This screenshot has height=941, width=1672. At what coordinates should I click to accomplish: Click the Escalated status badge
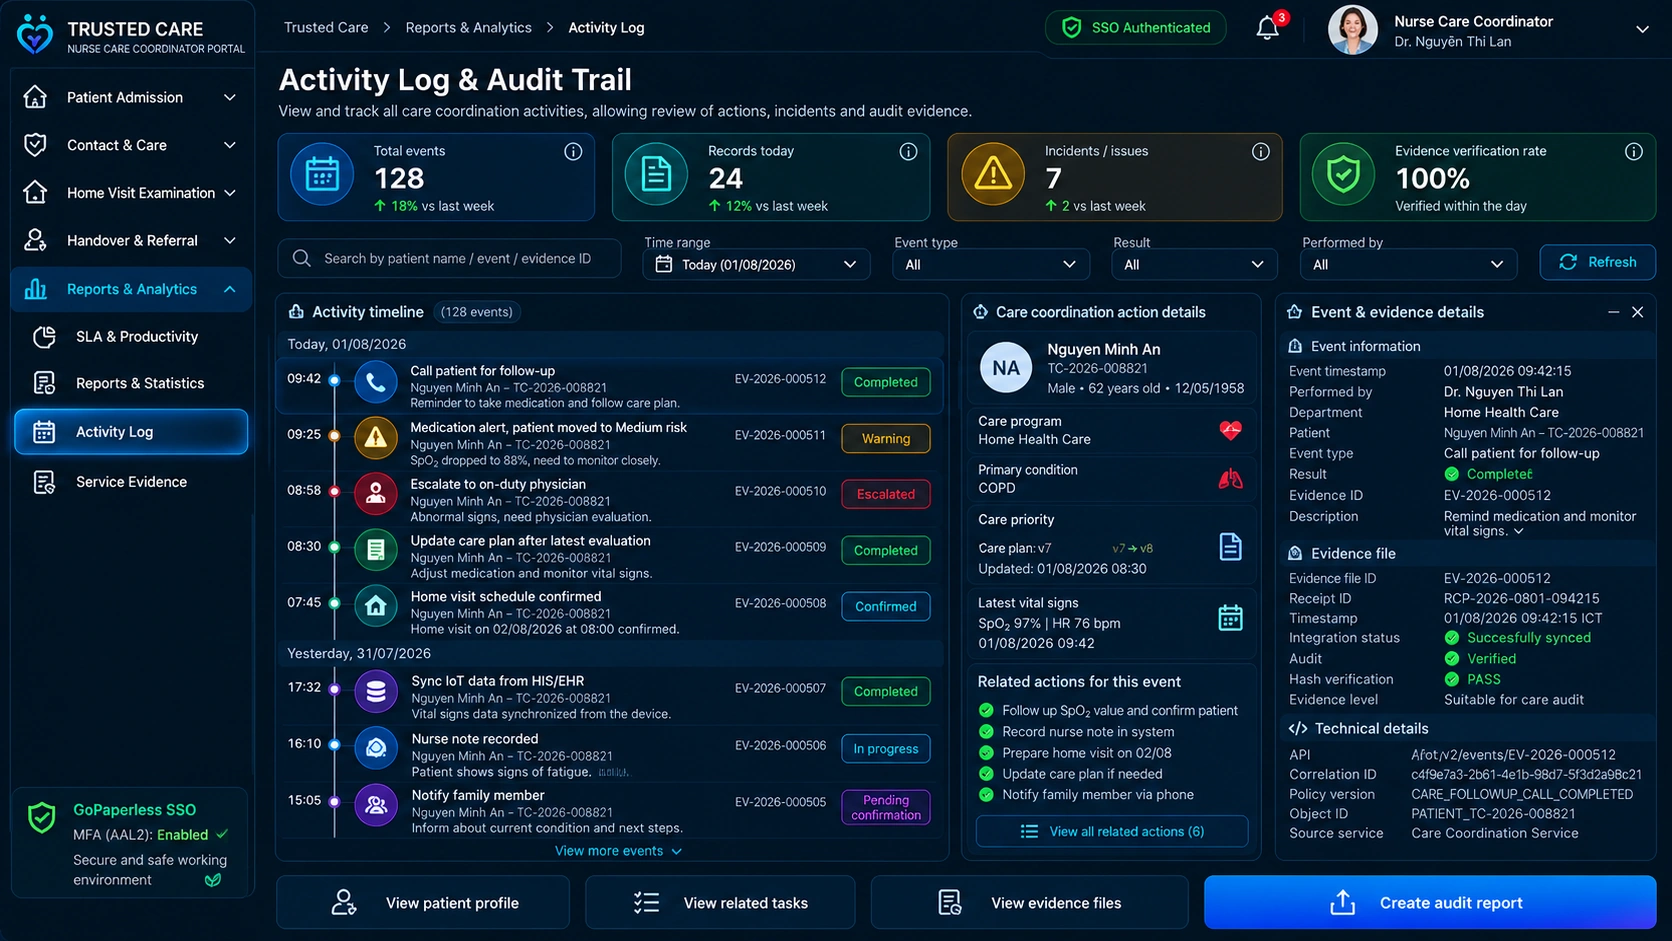coord(886,494)
